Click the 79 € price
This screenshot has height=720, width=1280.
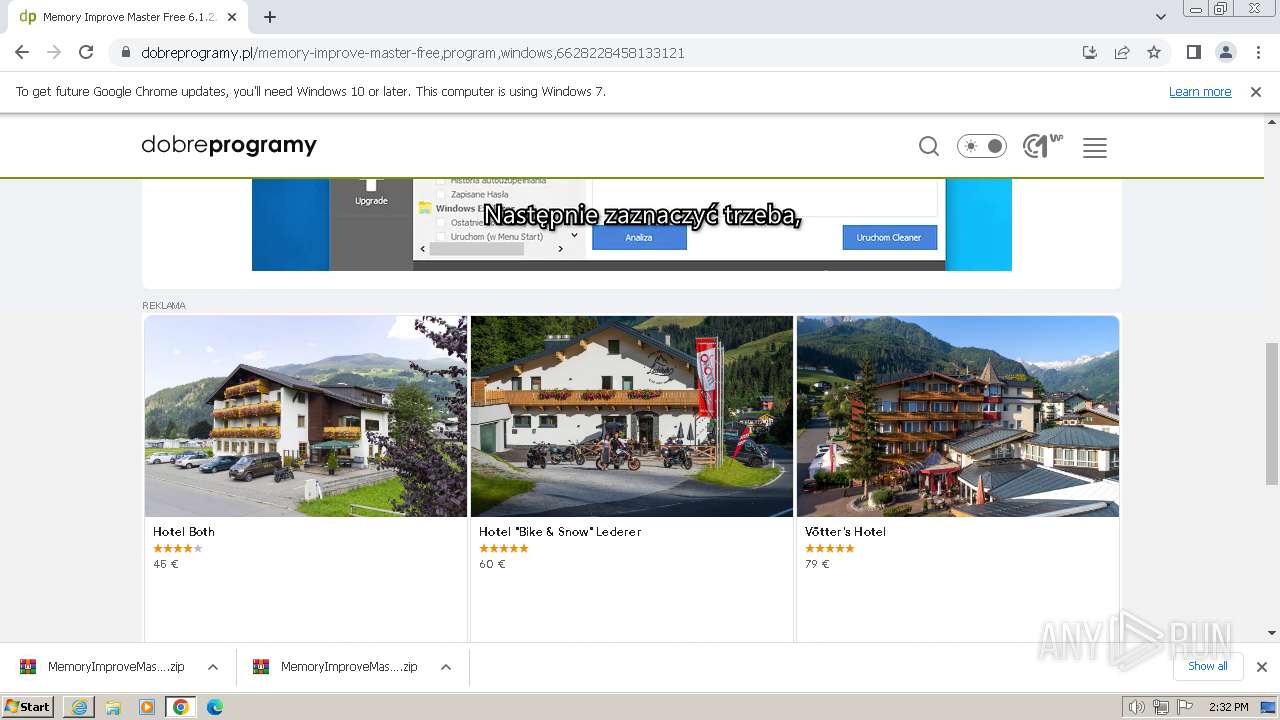click(817, 564)
